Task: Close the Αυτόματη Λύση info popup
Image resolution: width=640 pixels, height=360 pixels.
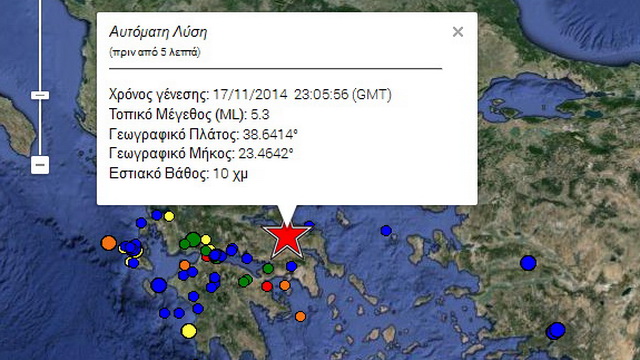Action: point(458,32)
